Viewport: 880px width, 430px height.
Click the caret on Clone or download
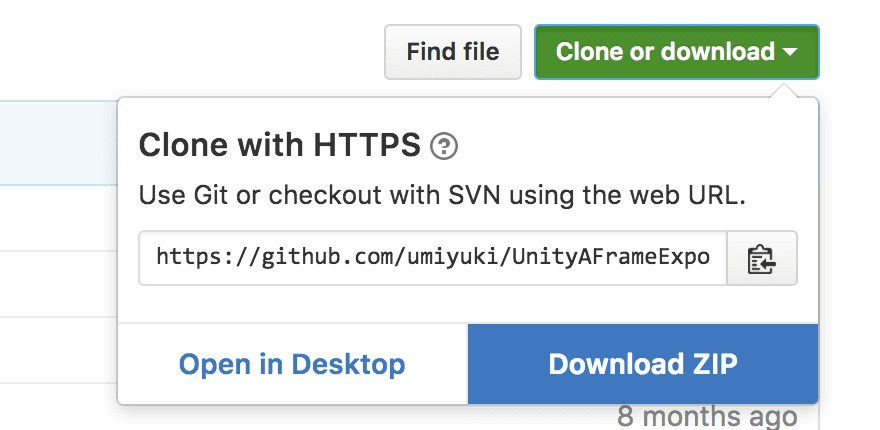pos(790,52)
